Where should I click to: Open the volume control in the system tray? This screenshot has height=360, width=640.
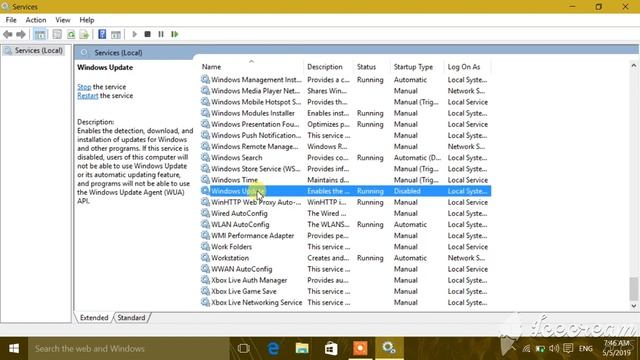(554, 349)
